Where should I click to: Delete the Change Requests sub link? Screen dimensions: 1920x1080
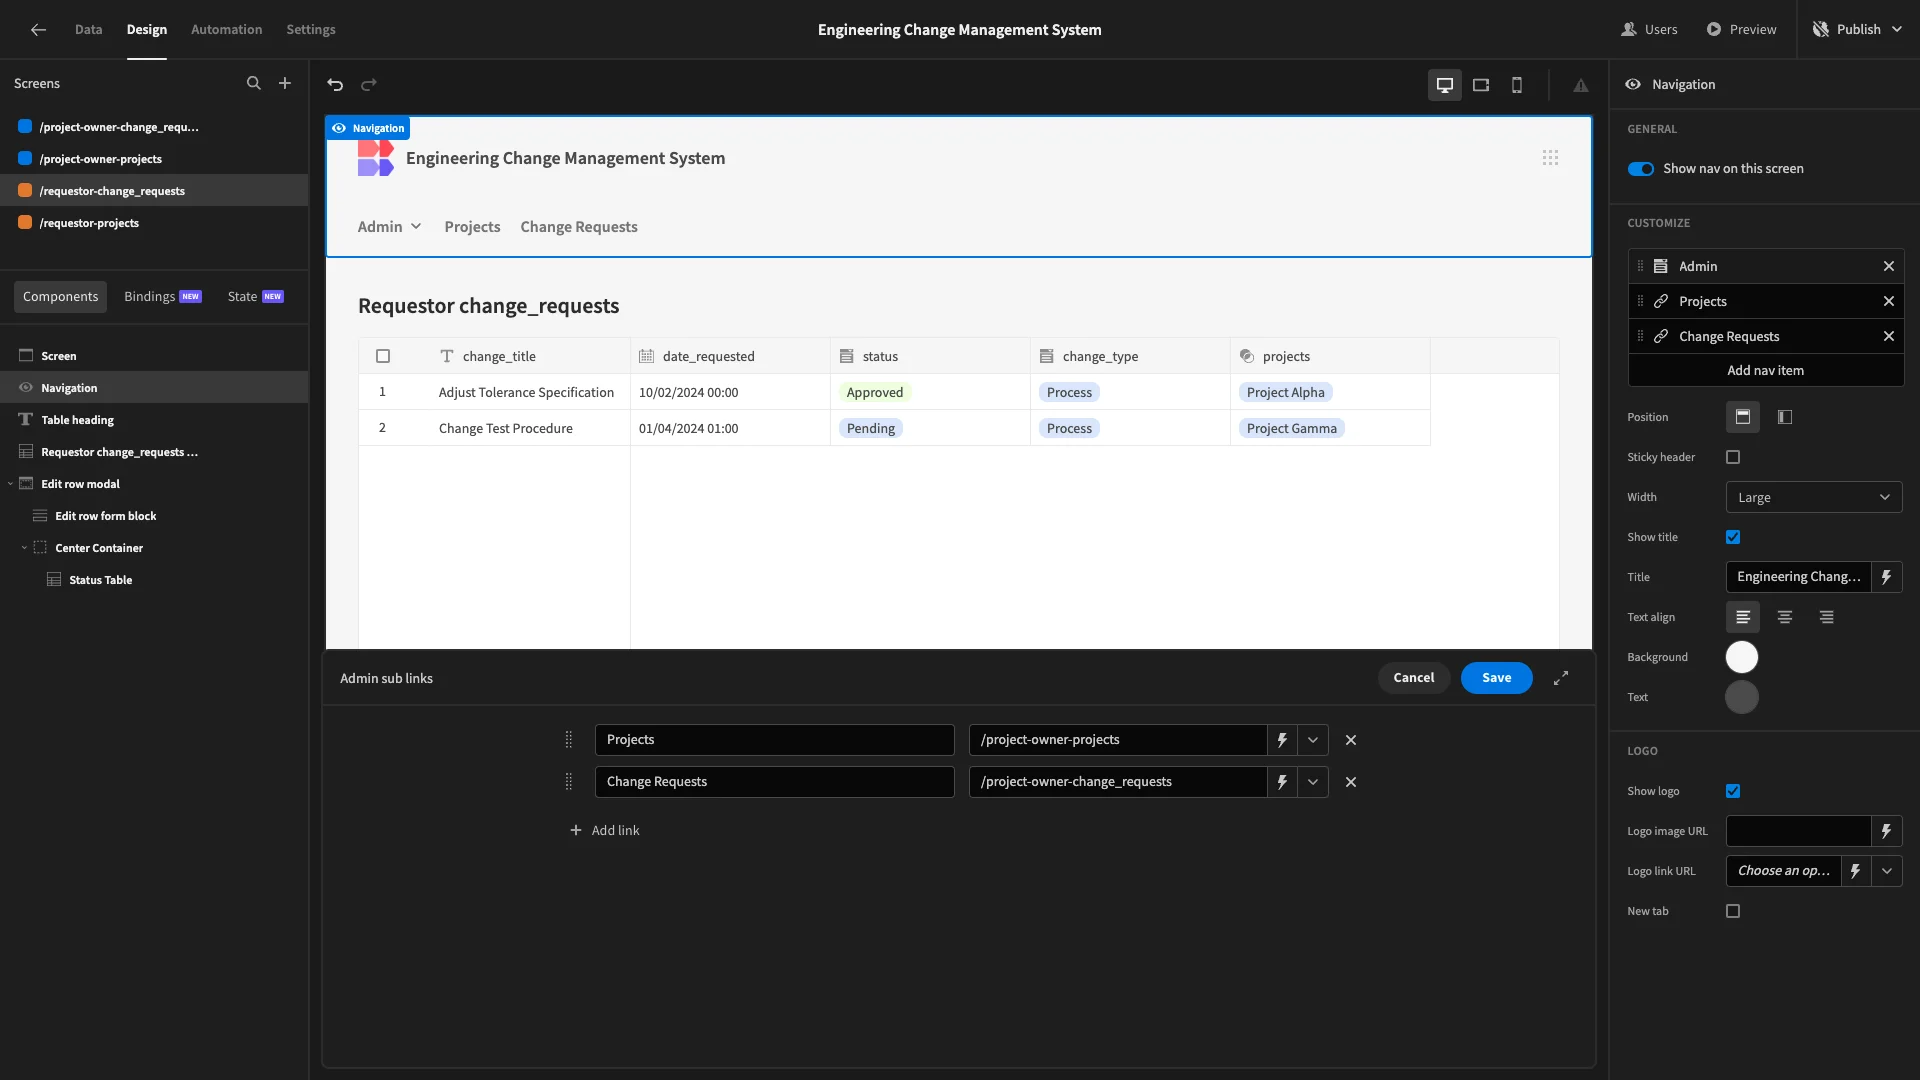pyautogui.click(x=1351, y=782)
